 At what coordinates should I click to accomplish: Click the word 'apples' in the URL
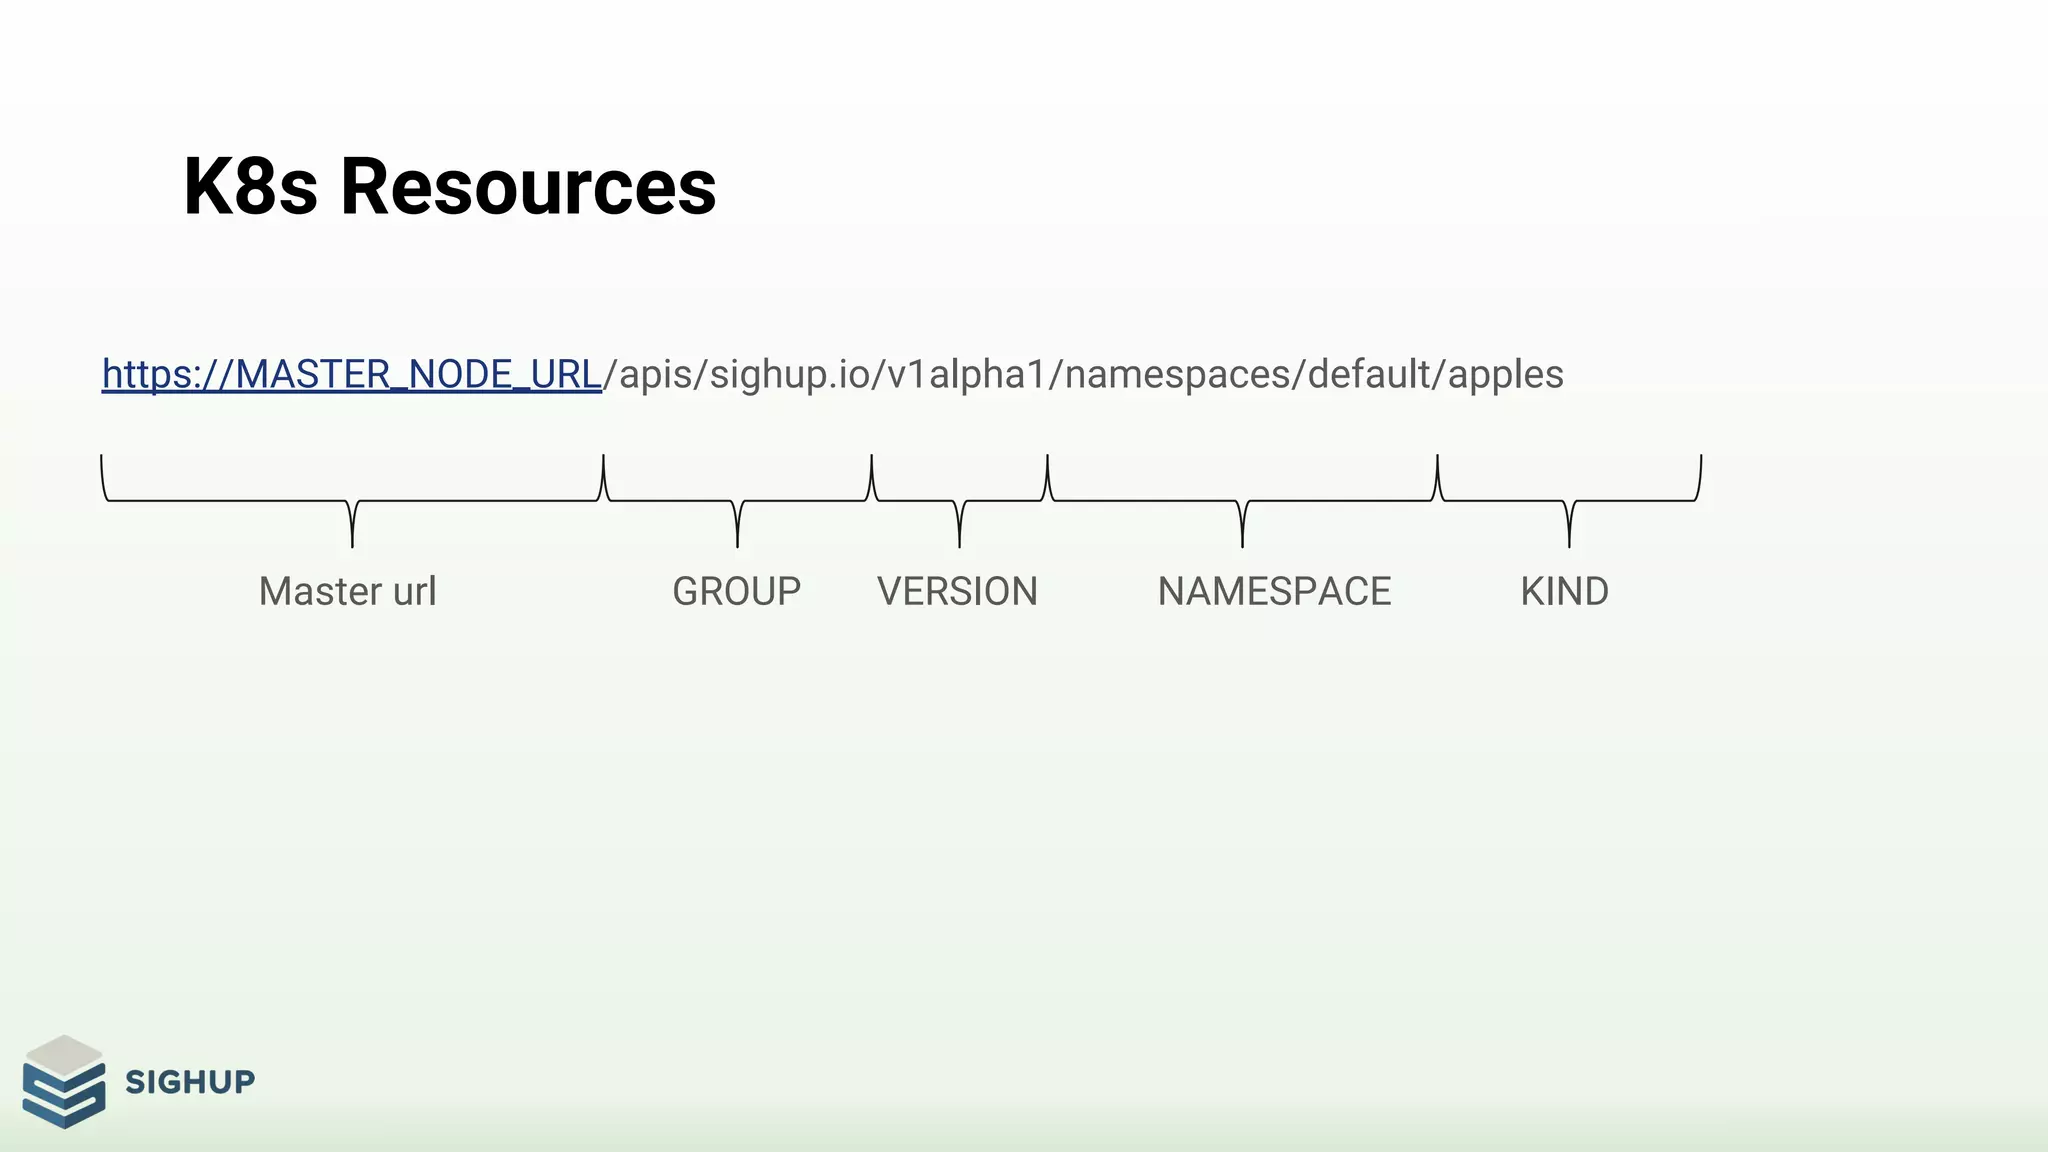pyautogui.click(x=1505, y=375)
